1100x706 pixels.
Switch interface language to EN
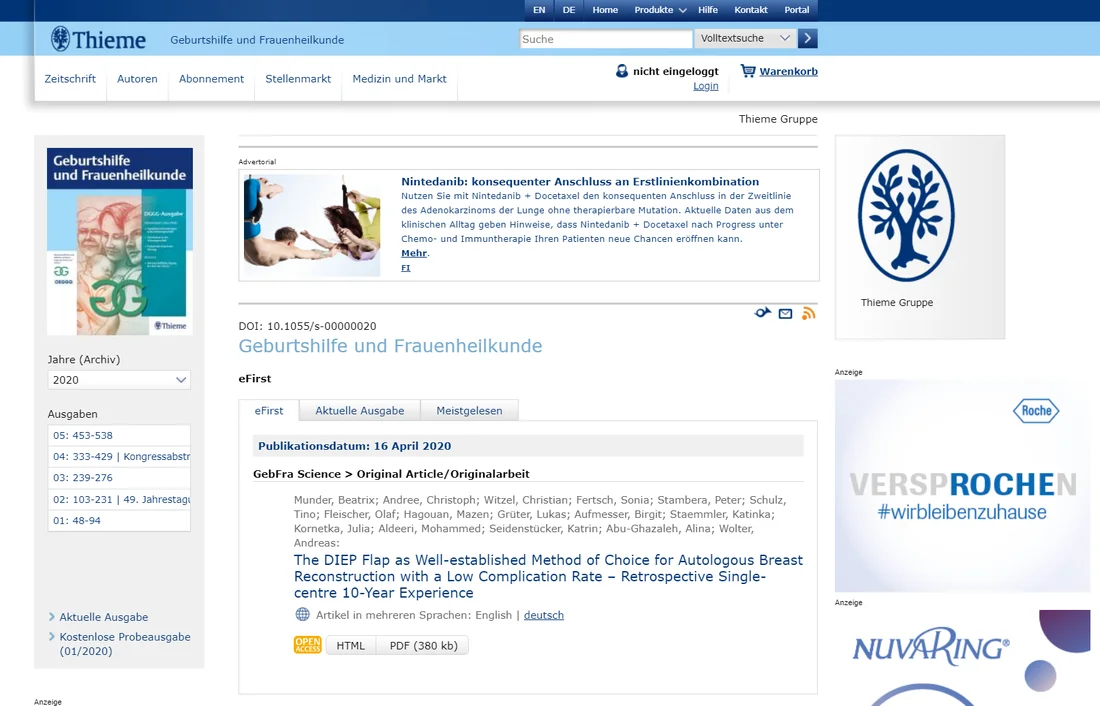[539, 10]
